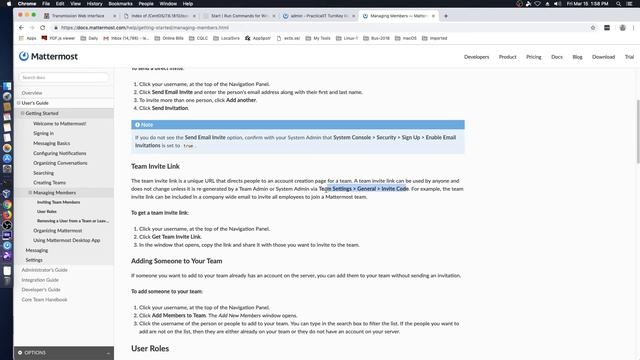Open Using Mattermost Desktop App page
The image size is (640, 360).
tap(67, 240)
